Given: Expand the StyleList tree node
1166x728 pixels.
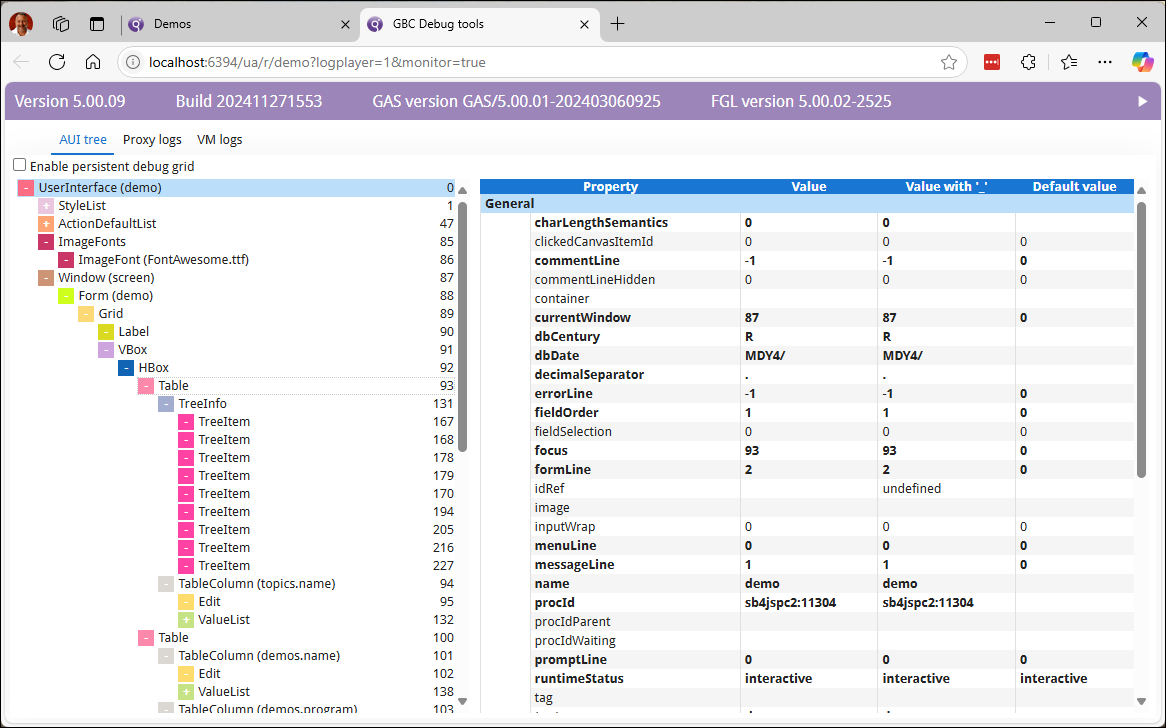Looking at the screenshot, I should coord(46,206).
